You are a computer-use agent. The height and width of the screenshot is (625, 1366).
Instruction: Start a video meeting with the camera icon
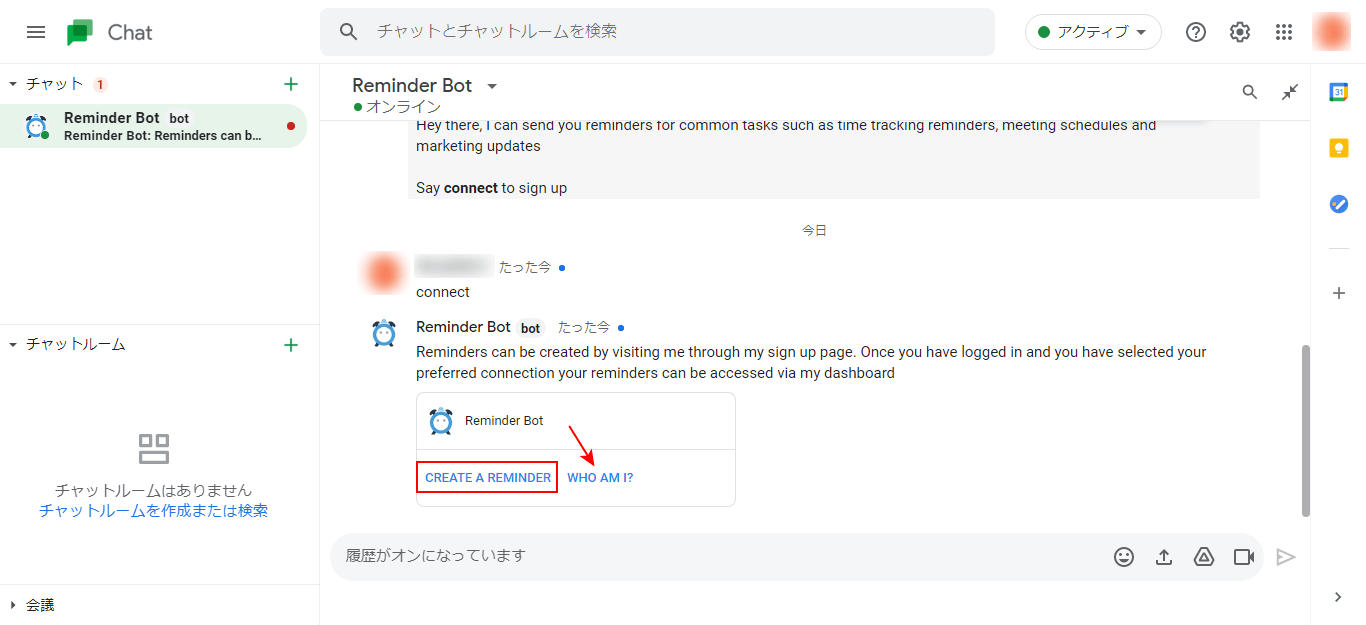pos(1243,557)
